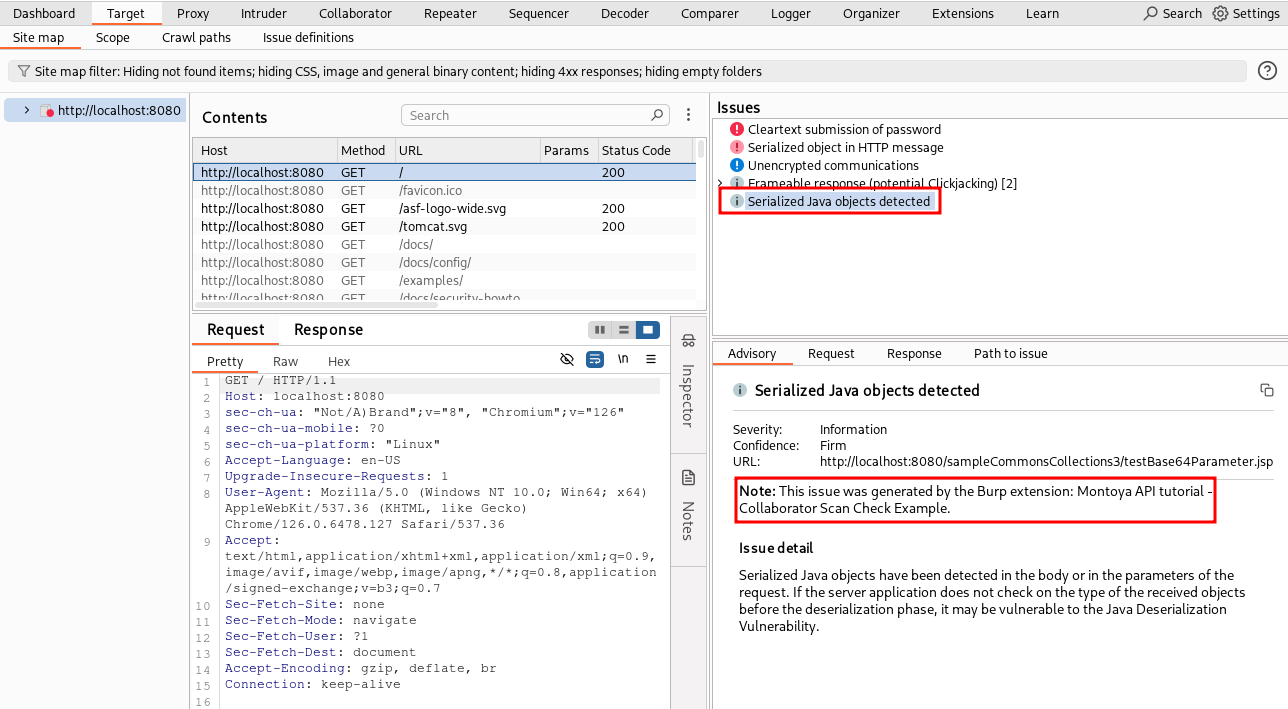Open site map help question mark
Viewport: 1288px width, 709px height.
coord(1267,71)
